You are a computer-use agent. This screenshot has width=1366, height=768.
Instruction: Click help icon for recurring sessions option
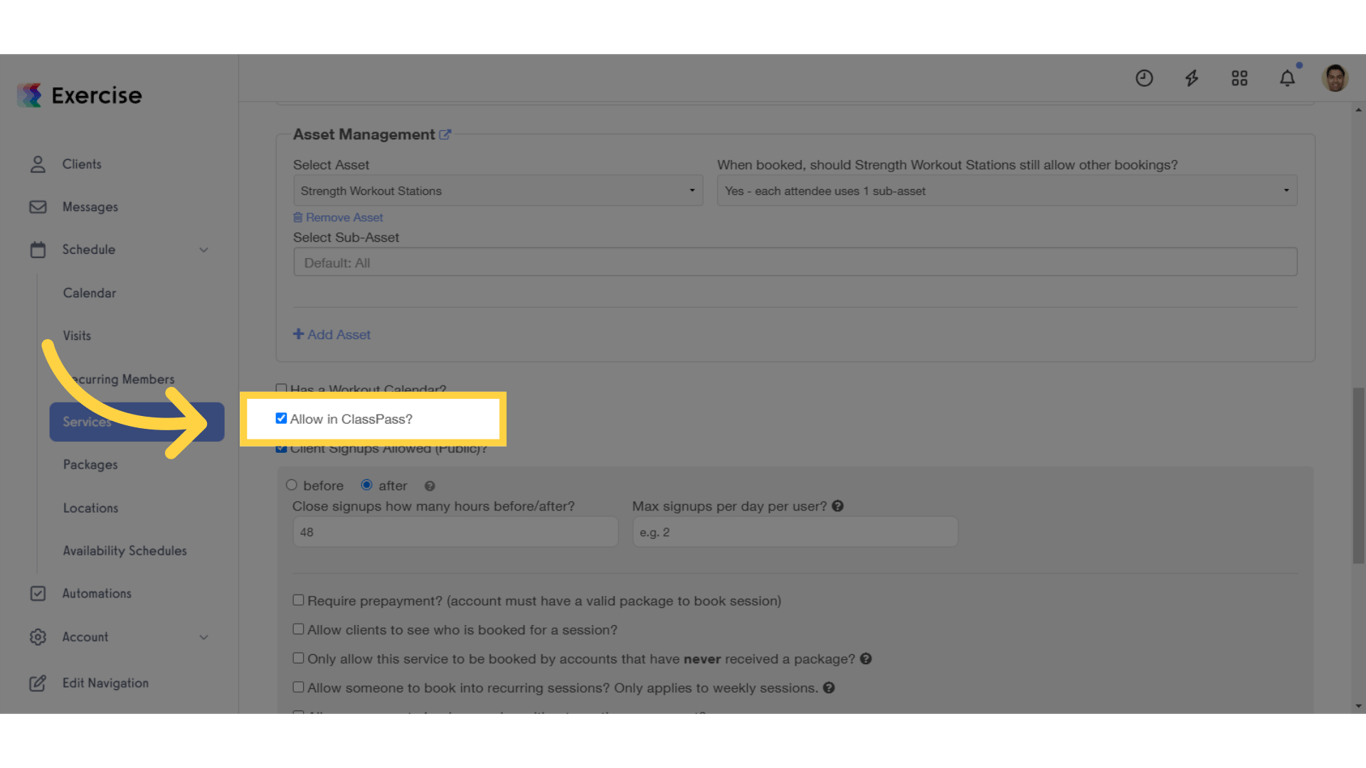tap(829, 688)
